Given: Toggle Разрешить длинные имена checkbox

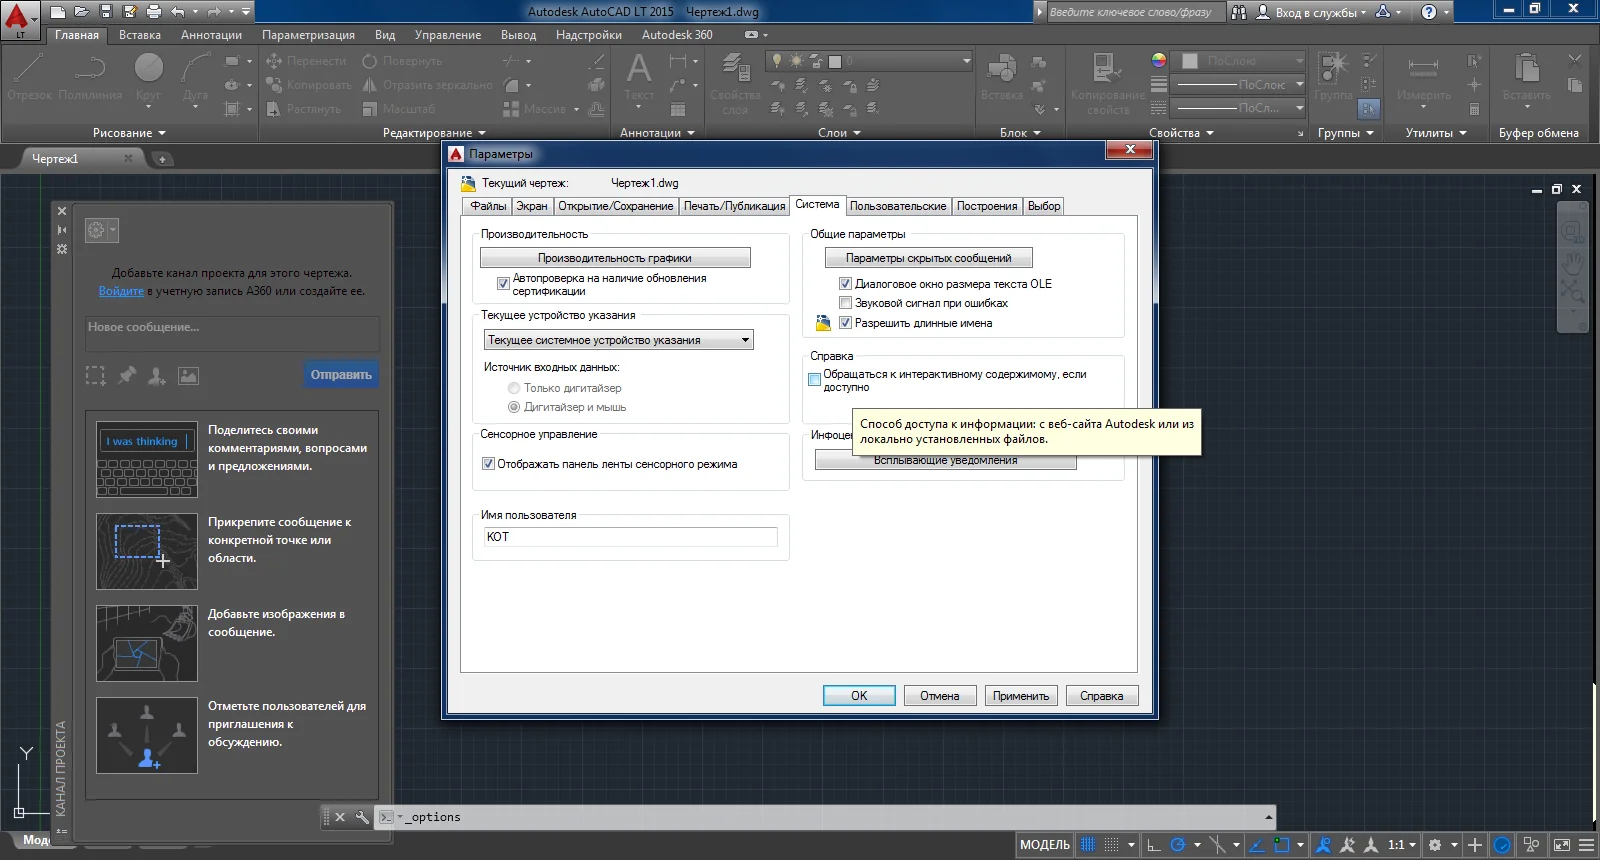Looking at the screenshot, I should 845,323.
